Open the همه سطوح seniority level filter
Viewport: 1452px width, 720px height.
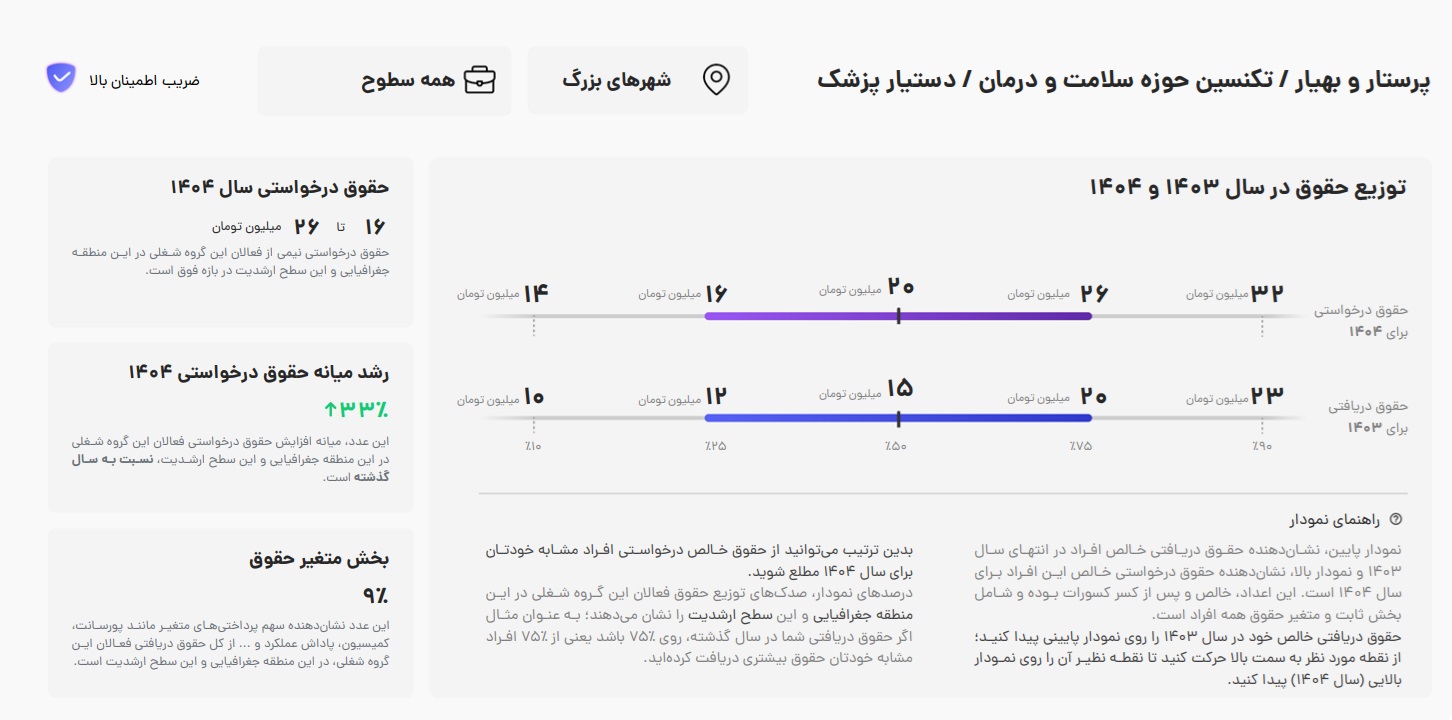pyautogui.click(x=384, y=81)
